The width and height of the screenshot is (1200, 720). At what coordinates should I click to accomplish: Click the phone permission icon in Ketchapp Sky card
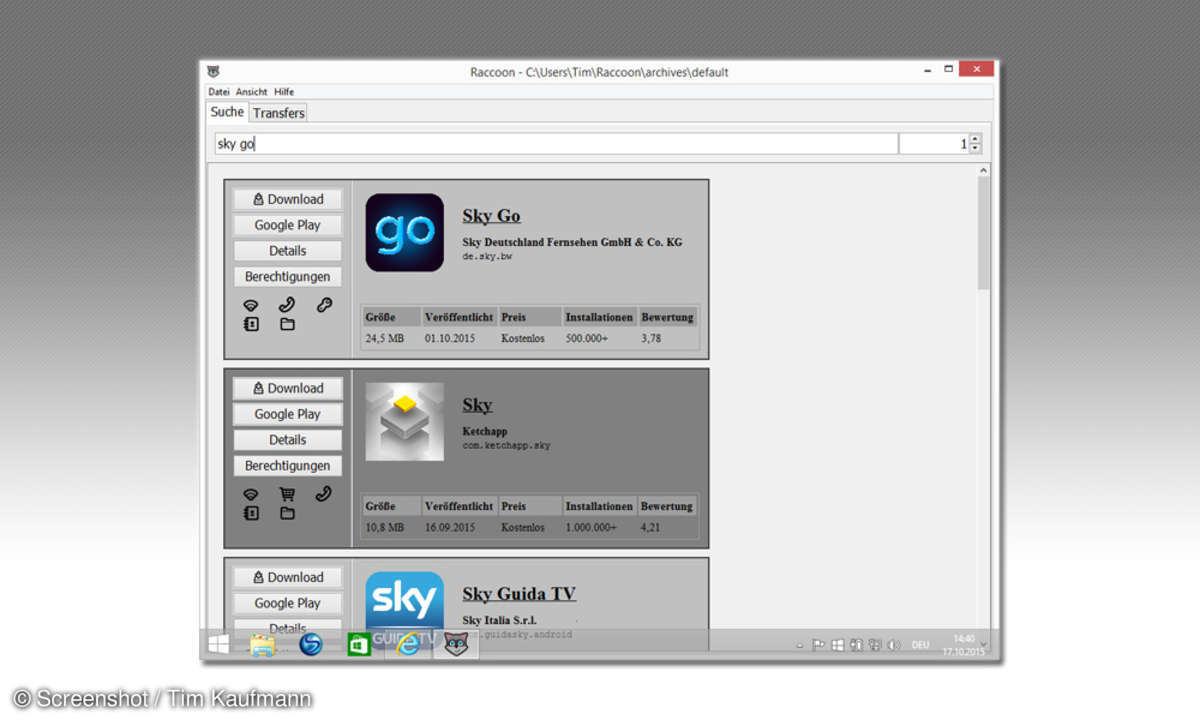324,494
